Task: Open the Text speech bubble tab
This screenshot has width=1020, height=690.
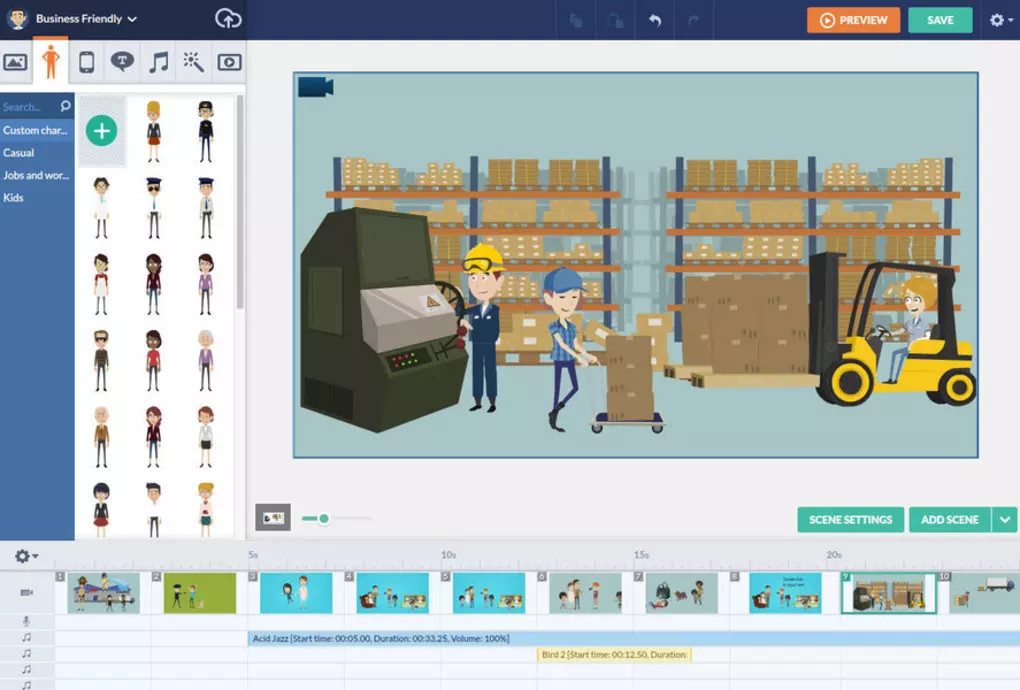Action: [122, 62]
